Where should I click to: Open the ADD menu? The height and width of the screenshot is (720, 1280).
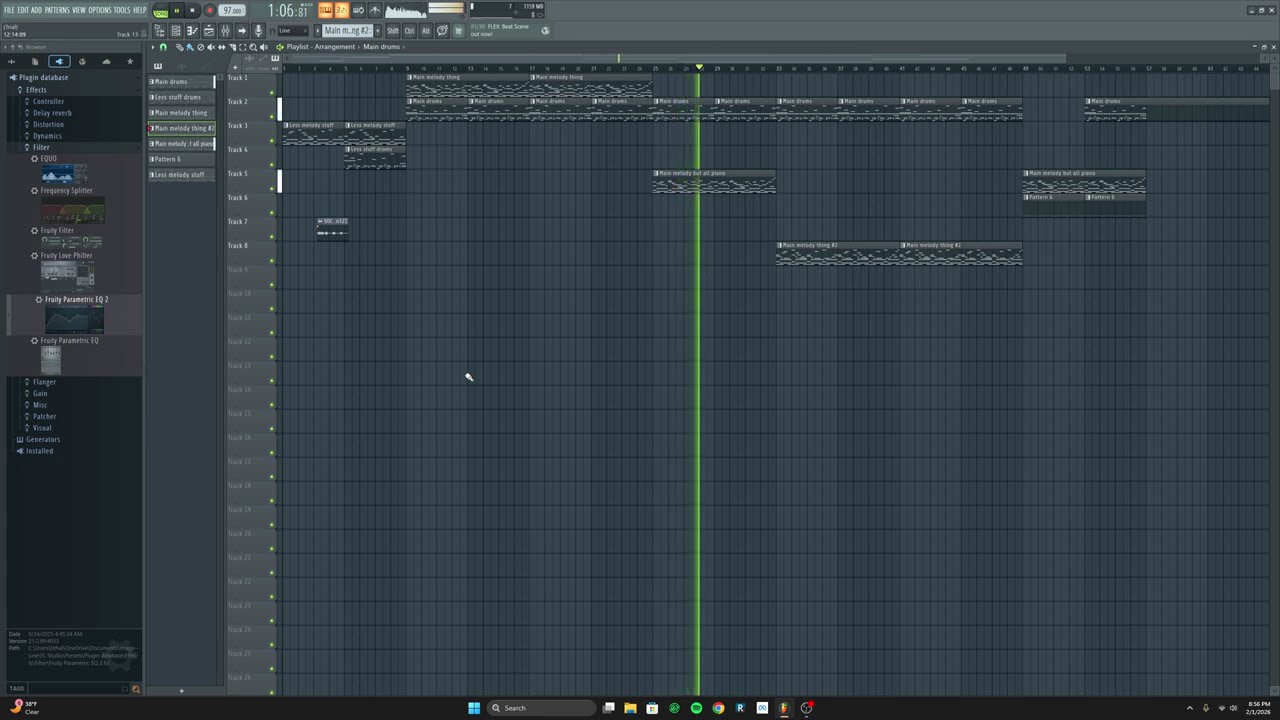click(37, 10)
